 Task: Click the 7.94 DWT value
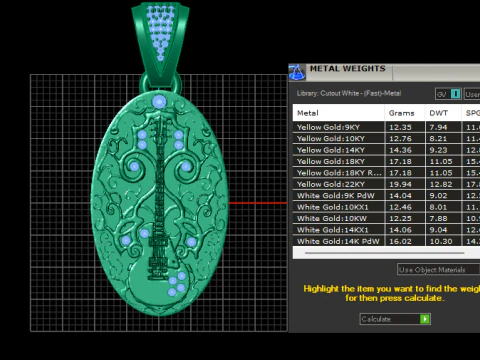tap(438, 127)
